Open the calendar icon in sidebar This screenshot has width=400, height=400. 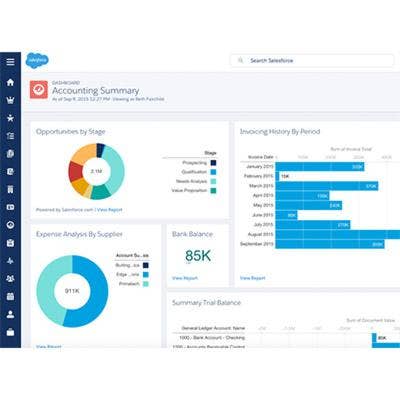coord(10,296)
